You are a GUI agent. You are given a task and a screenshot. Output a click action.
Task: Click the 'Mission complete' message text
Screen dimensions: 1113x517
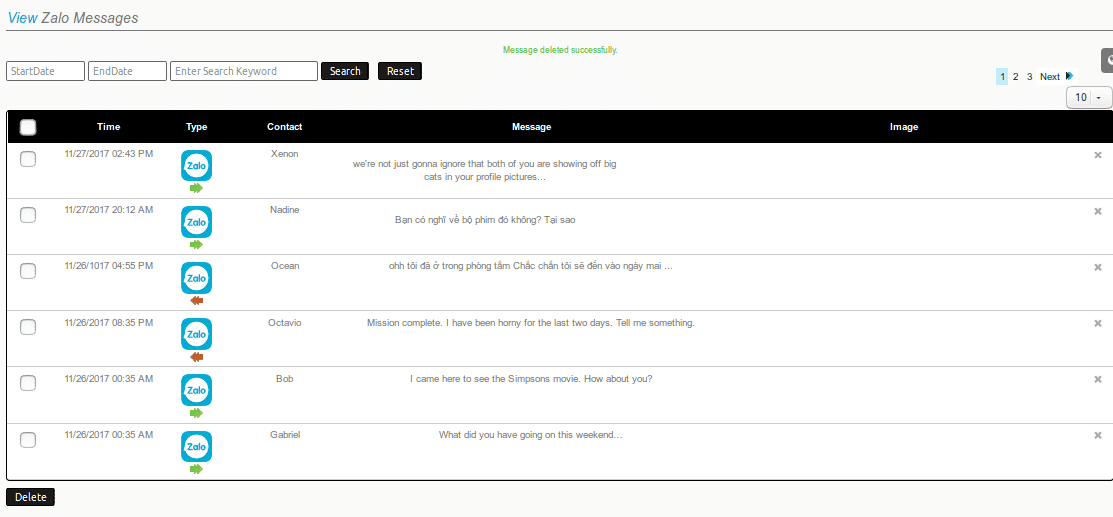(x=531, y=323)
